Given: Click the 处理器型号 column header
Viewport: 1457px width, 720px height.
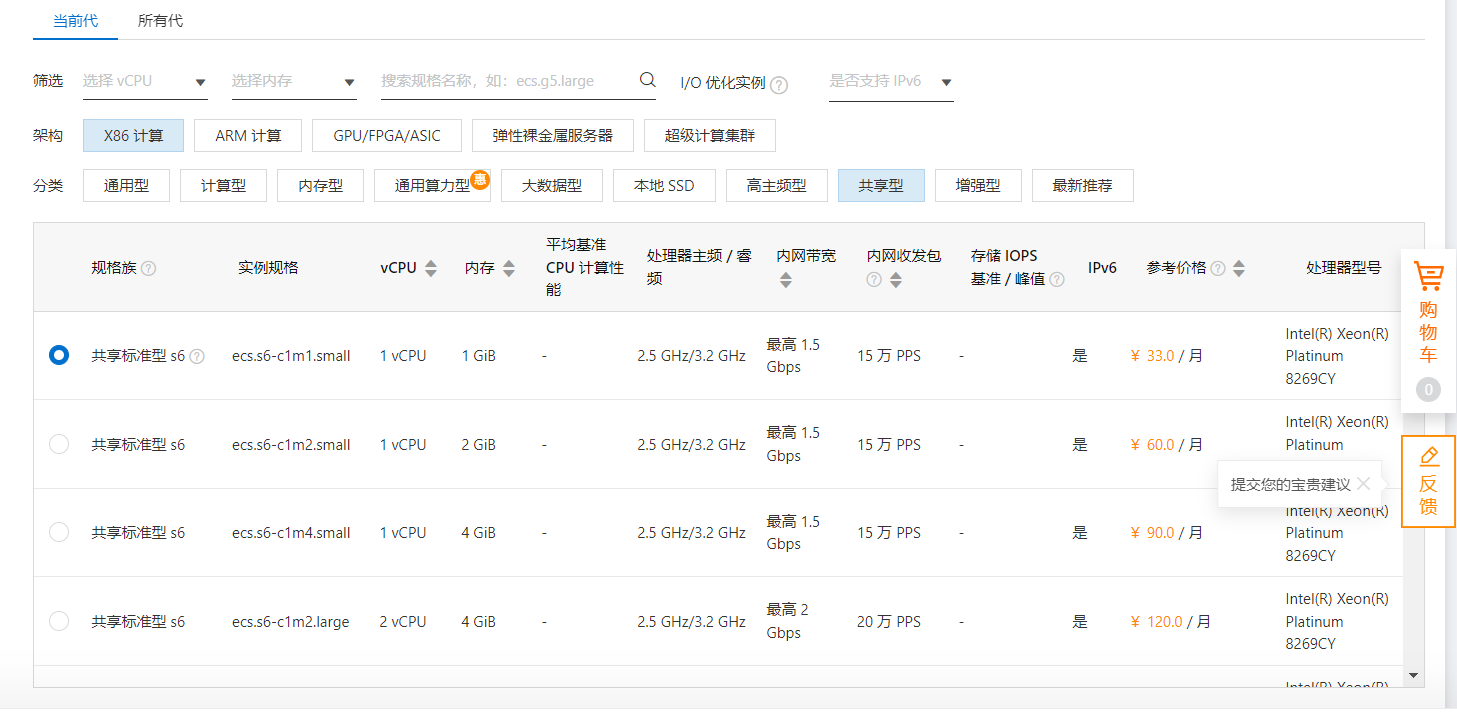Looking at the screenshot, I should pyautogui.click(x=1344, y=267).
